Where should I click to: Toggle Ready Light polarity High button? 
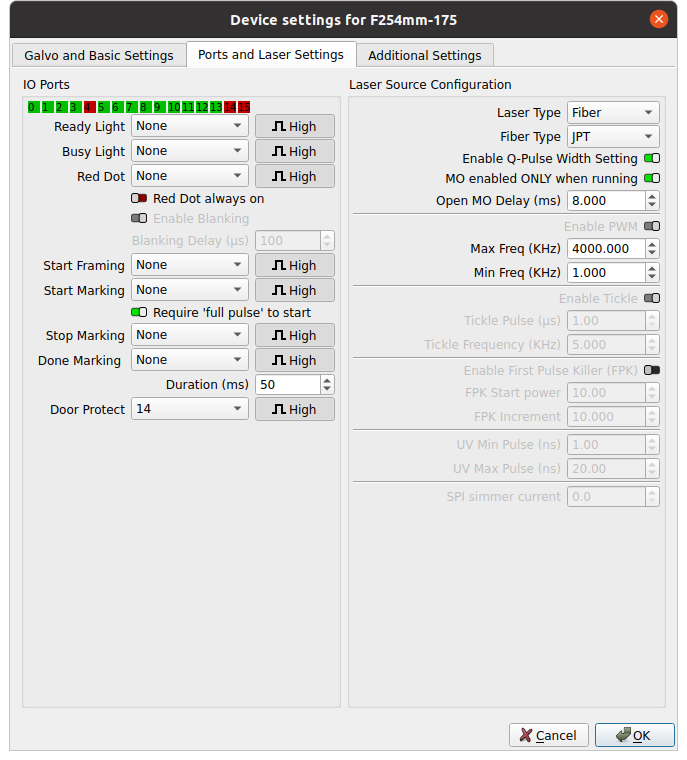click(295, 127)
